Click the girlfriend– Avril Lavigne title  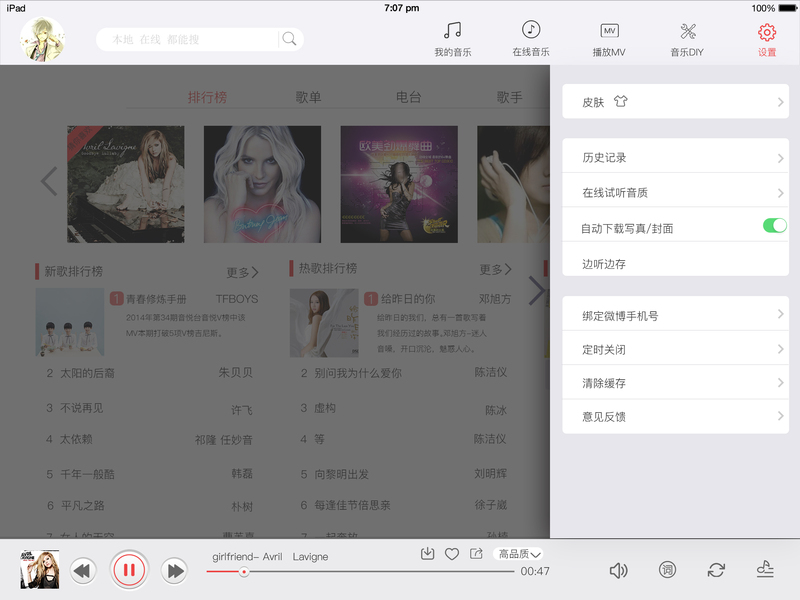pyautogui.click(x=270, y=557)
